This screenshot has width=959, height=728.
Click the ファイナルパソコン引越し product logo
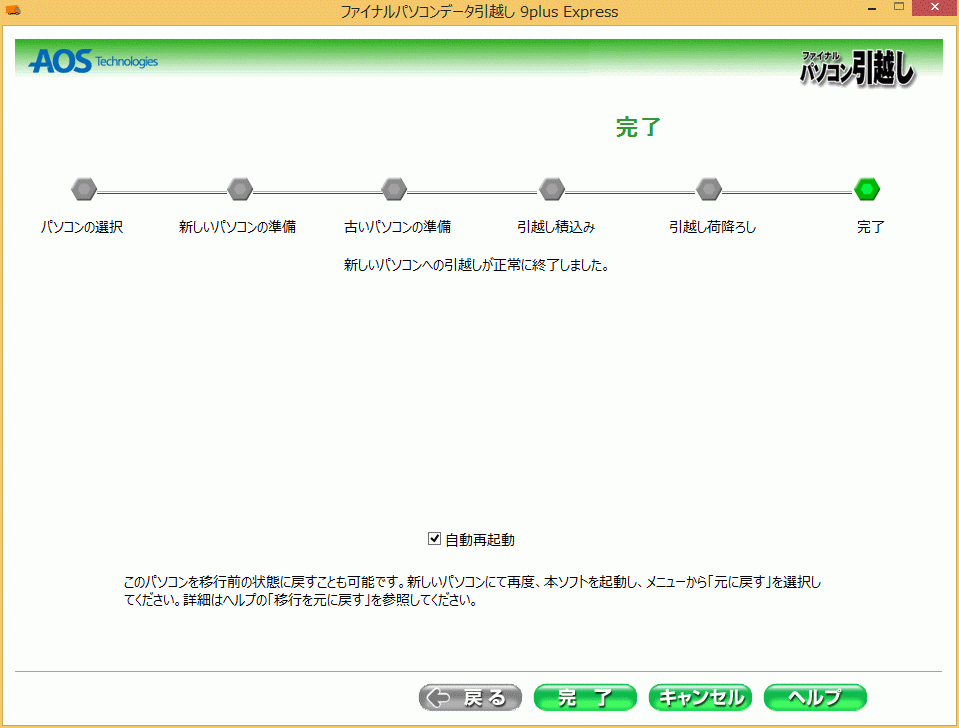[857, 68]
